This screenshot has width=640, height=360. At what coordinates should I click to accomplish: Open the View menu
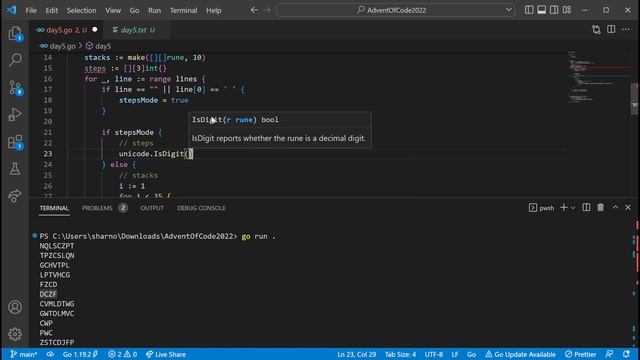(x=113, y=11)
